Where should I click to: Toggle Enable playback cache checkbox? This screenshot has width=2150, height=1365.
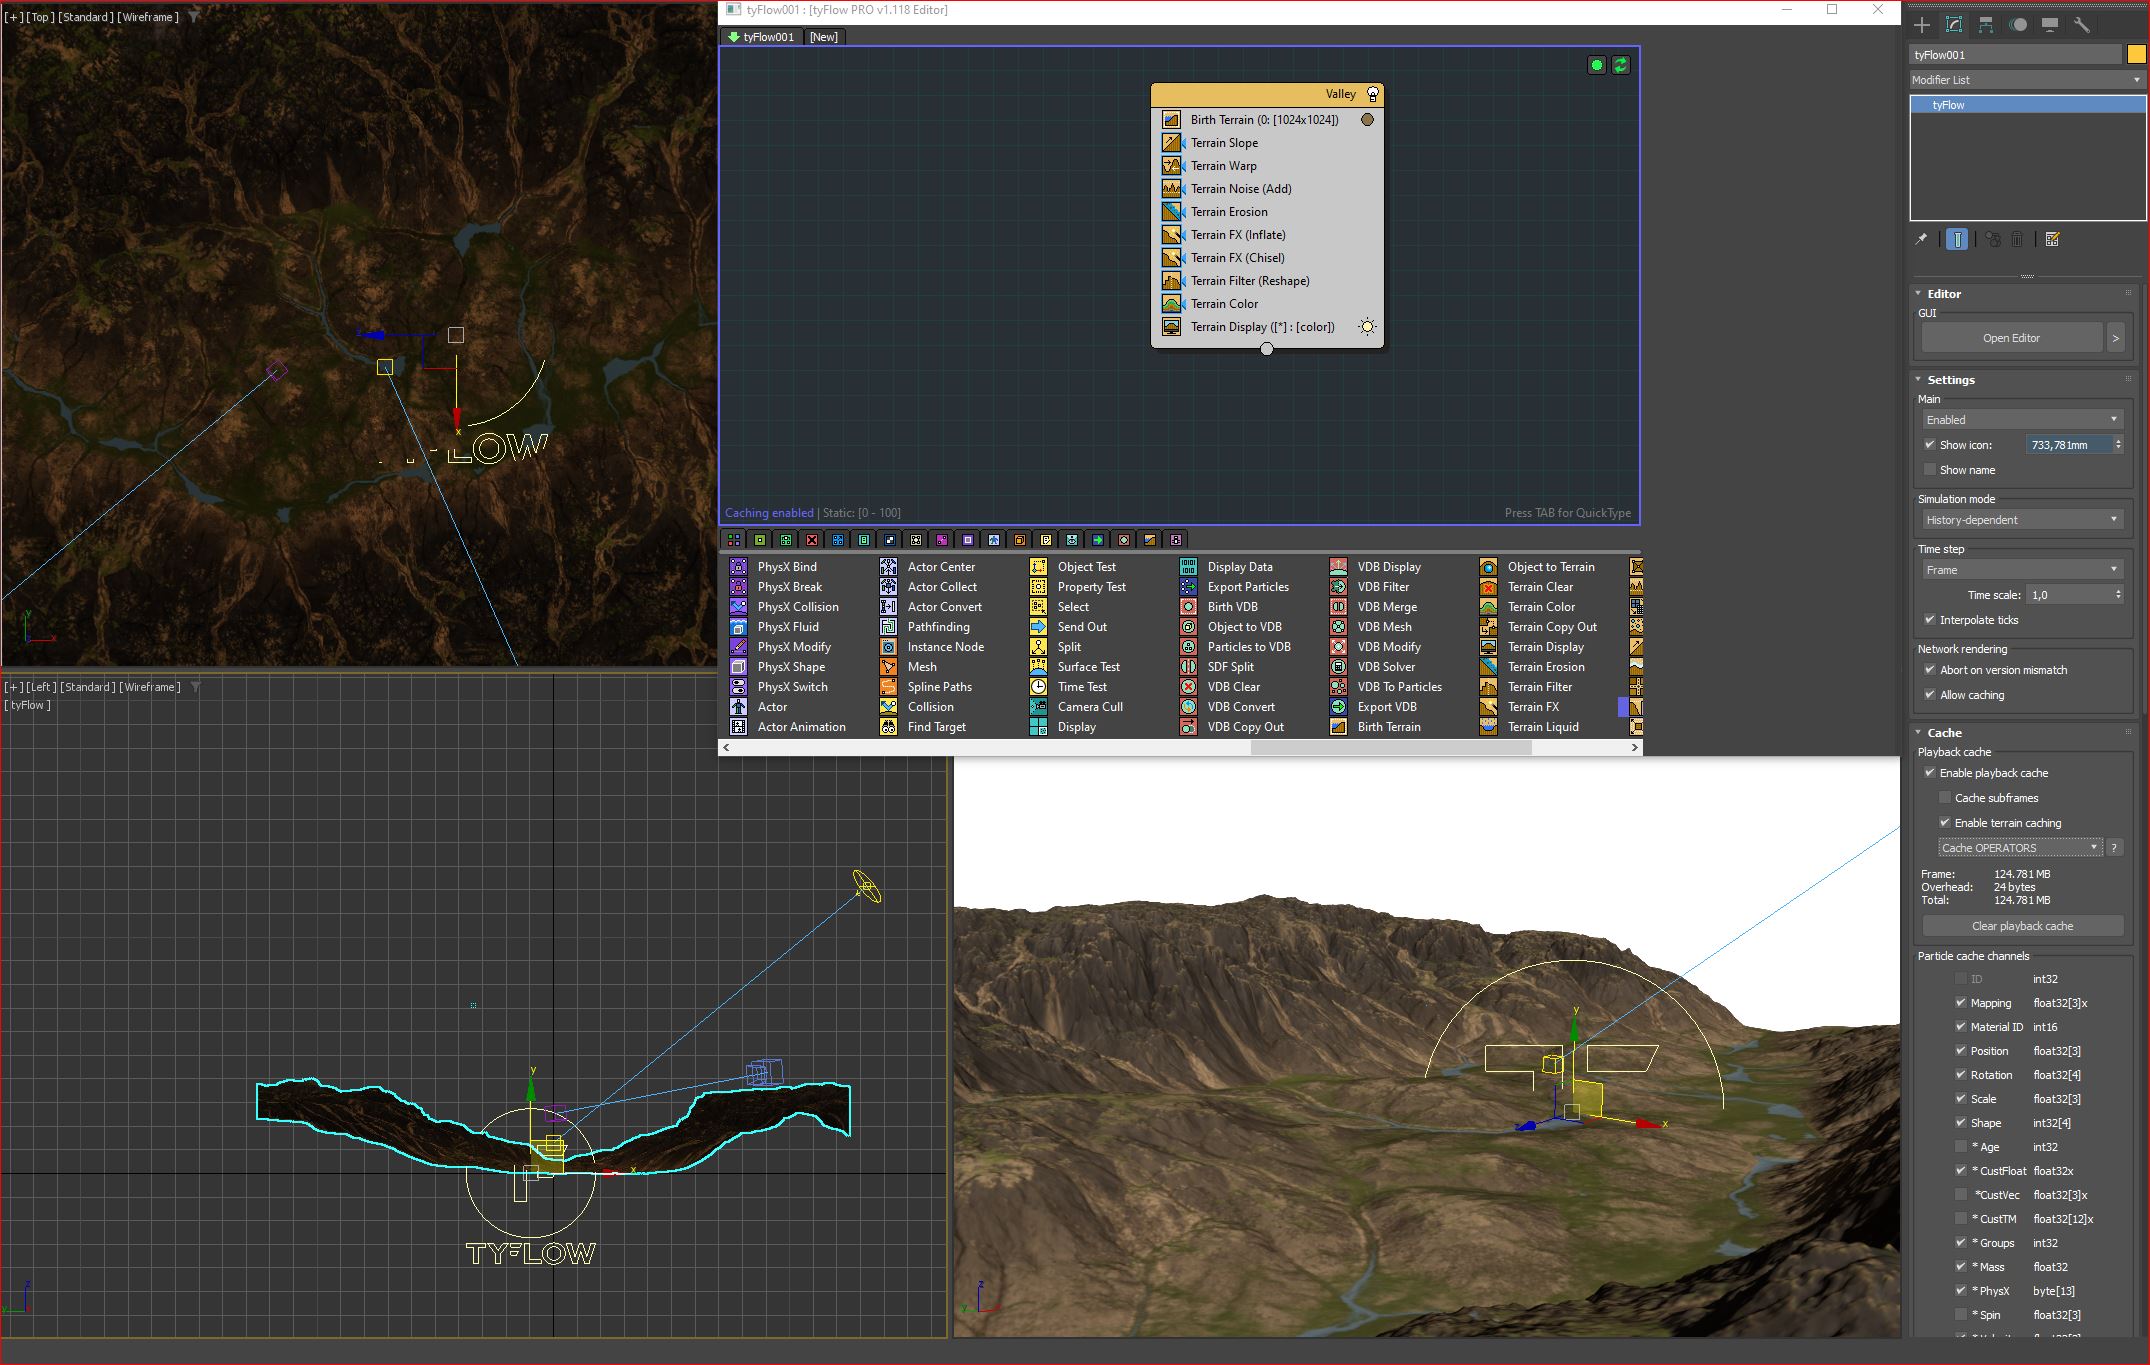pos(1930,773)
